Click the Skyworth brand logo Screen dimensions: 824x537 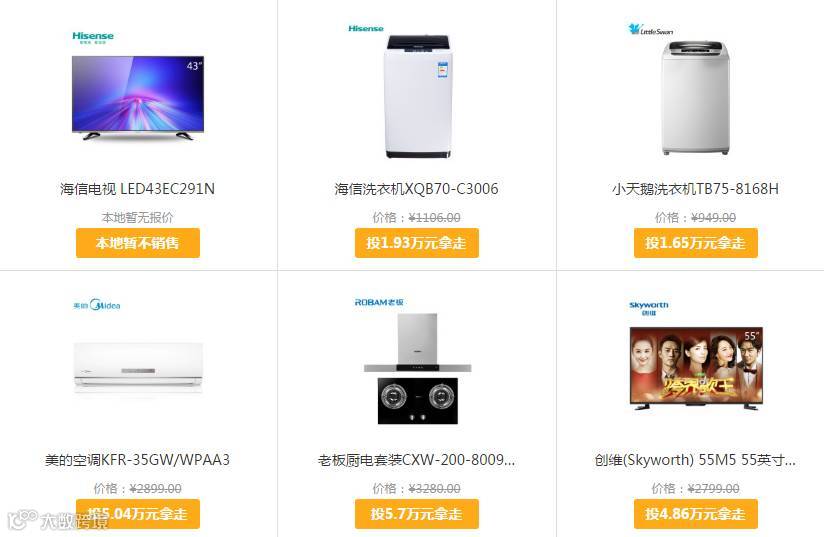coord(648,308)
